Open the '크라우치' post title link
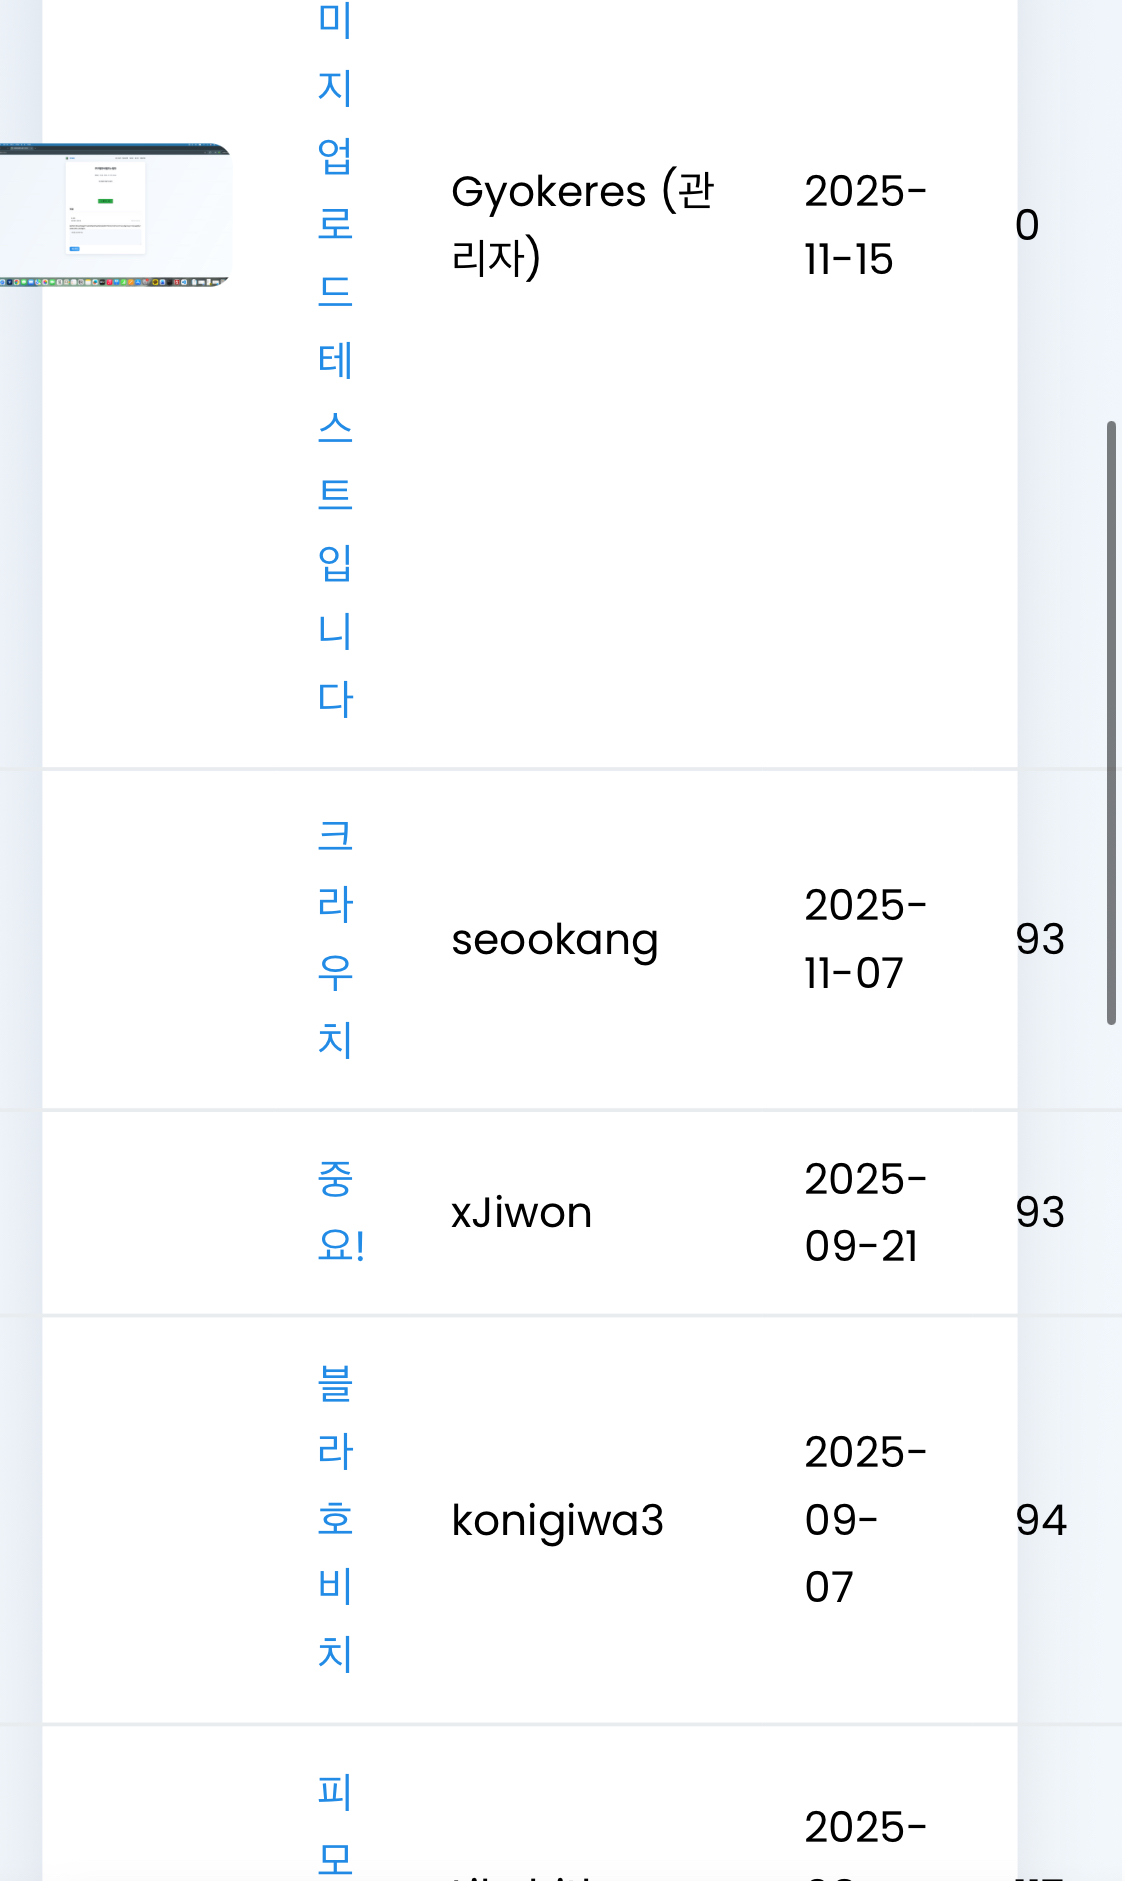 coord(335,938)
